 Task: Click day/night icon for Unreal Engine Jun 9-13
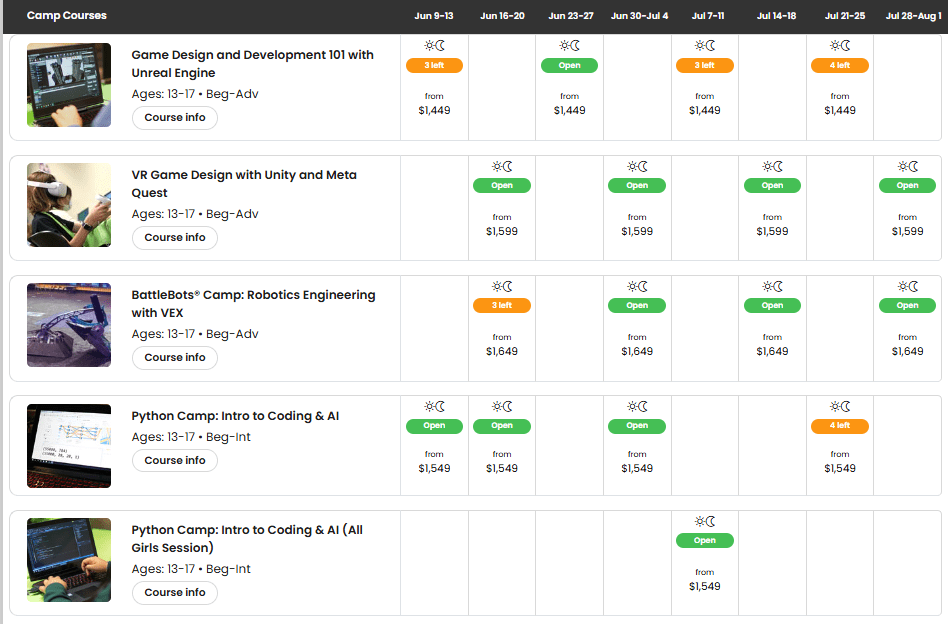tap(434, 46)
